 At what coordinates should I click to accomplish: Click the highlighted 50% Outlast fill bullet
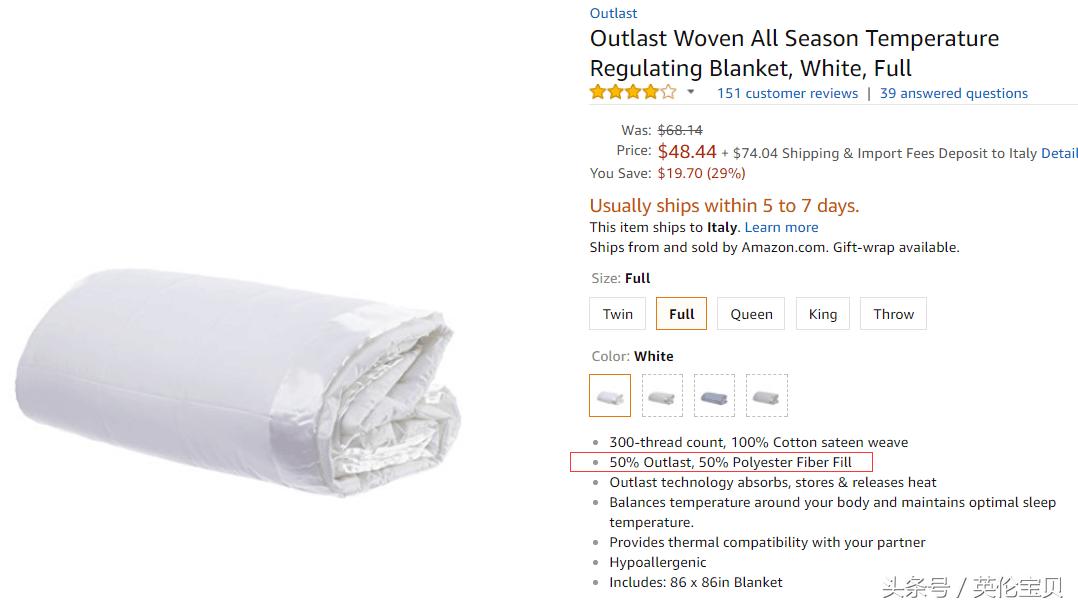tap(730, 462)
